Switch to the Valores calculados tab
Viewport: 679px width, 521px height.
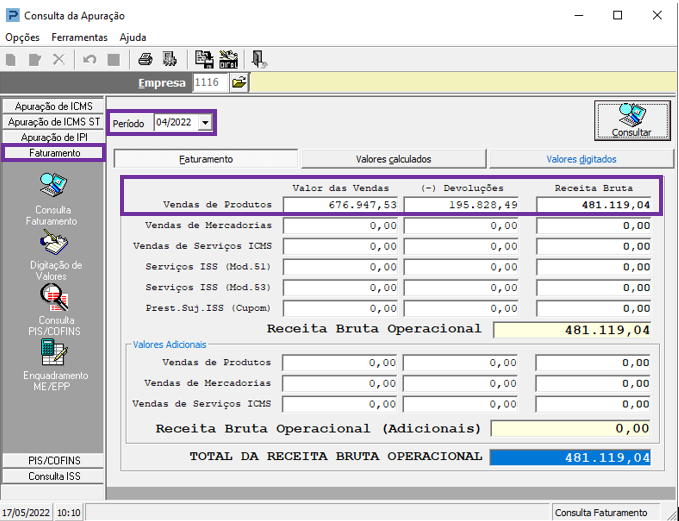tap(394, 159)
